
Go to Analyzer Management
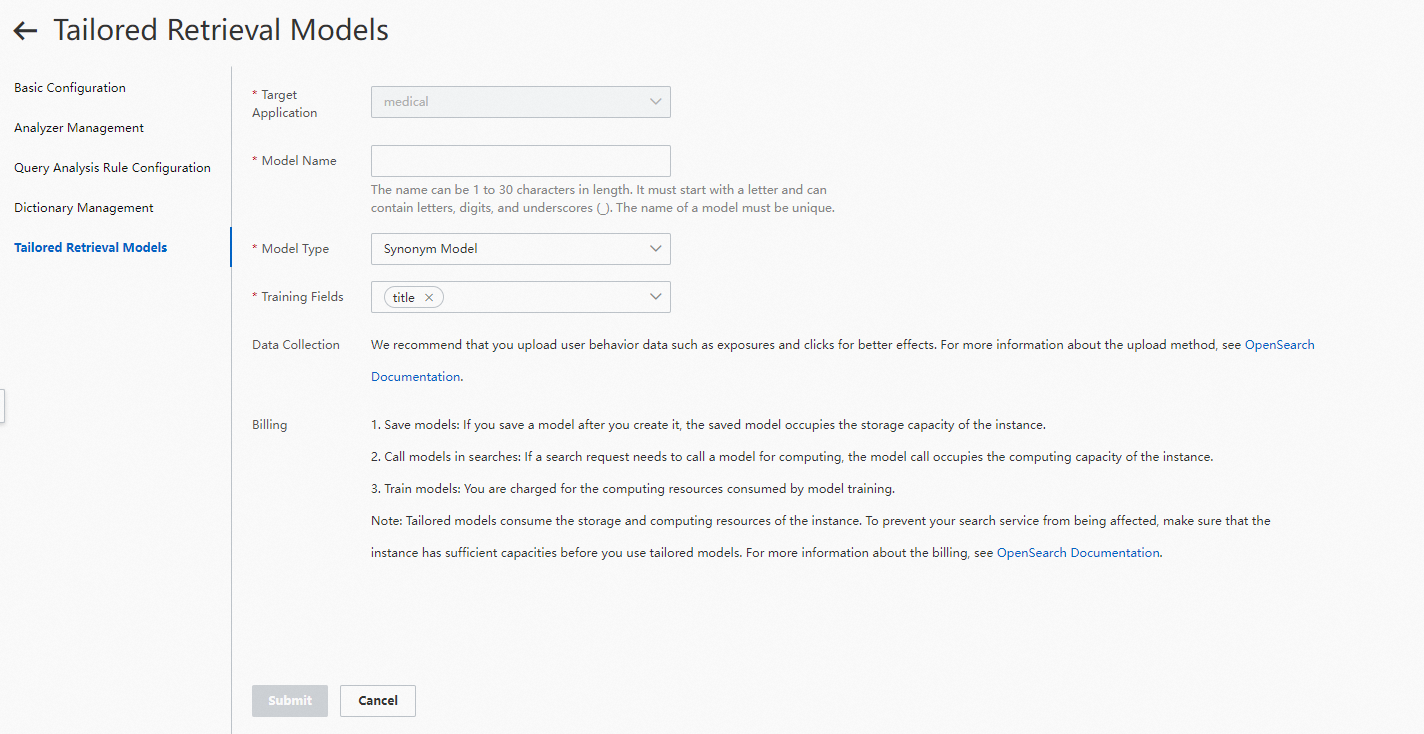point(79,128)
